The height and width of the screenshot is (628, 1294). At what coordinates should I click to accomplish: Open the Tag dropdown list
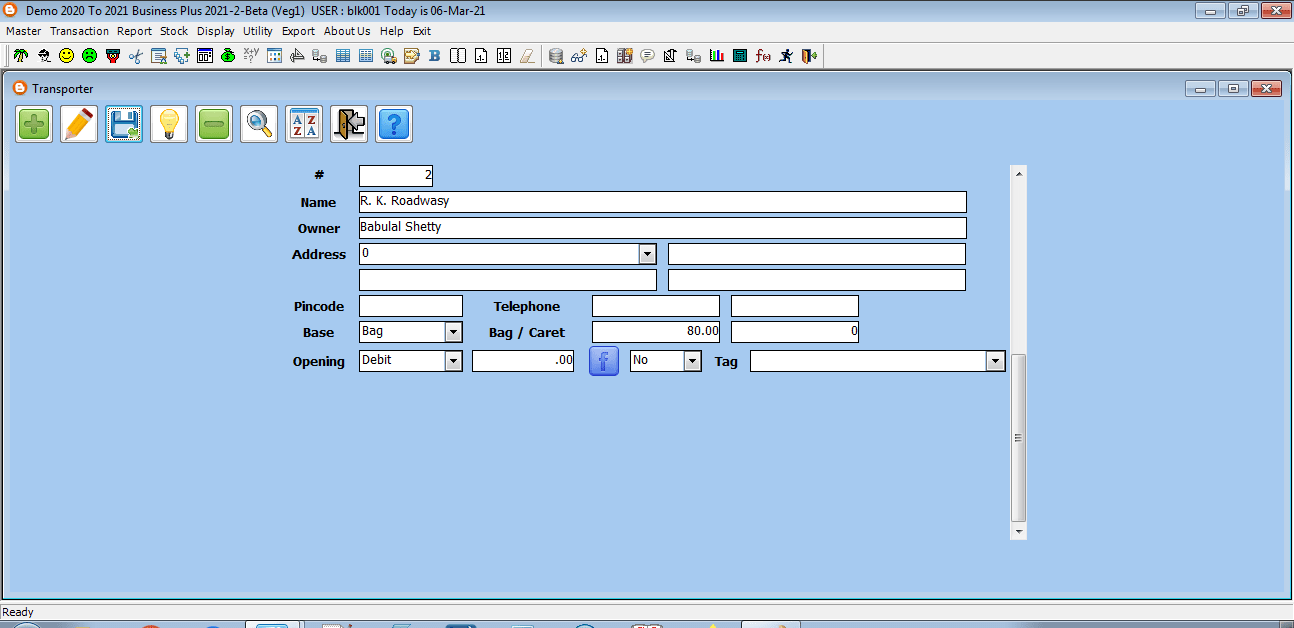[x=994, y=361]
